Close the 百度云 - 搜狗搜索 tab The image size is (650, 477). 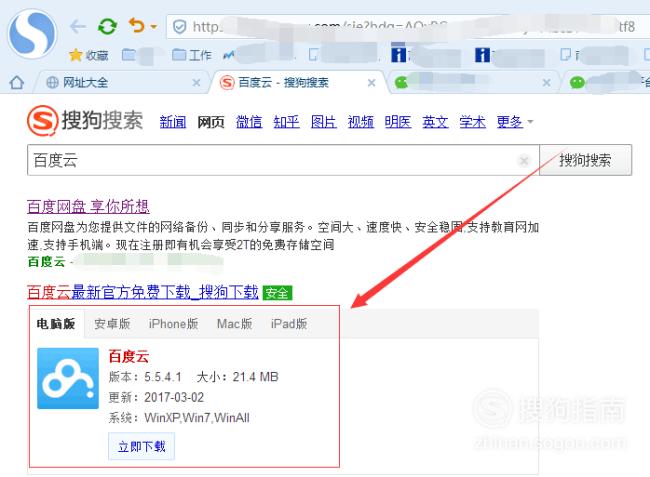coord(371,83)
